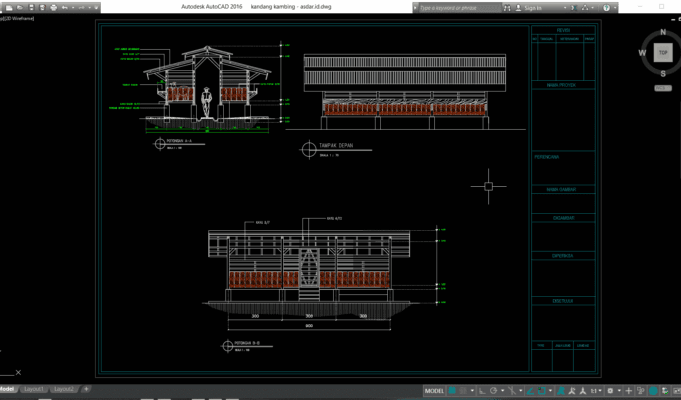This screenshot has width=681, height=400.
Task: Click the workspace switching gear icon
Action: [x=611, y=391]
